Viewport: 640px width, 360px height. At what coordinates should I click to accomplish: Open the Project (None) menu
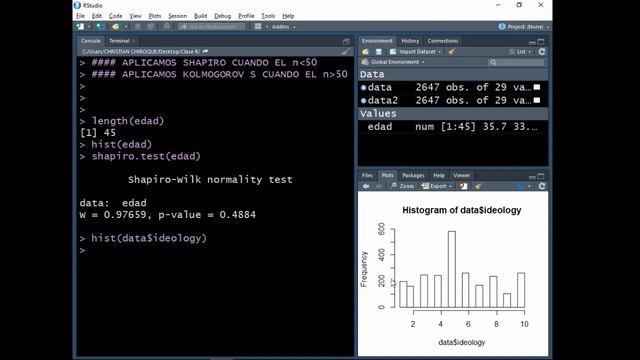point(524,27)
